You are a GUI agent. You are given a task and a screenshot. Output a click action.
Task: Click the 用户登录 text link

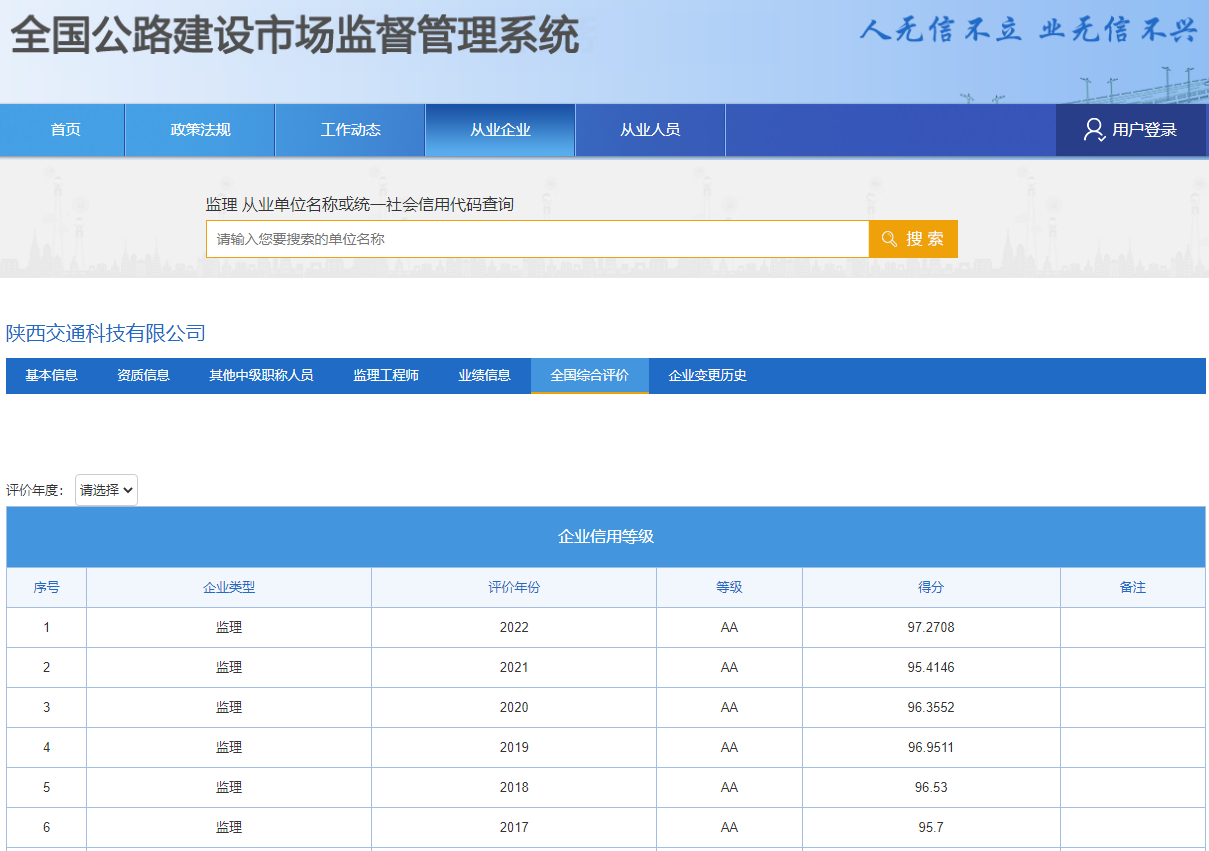[1144, 130]
